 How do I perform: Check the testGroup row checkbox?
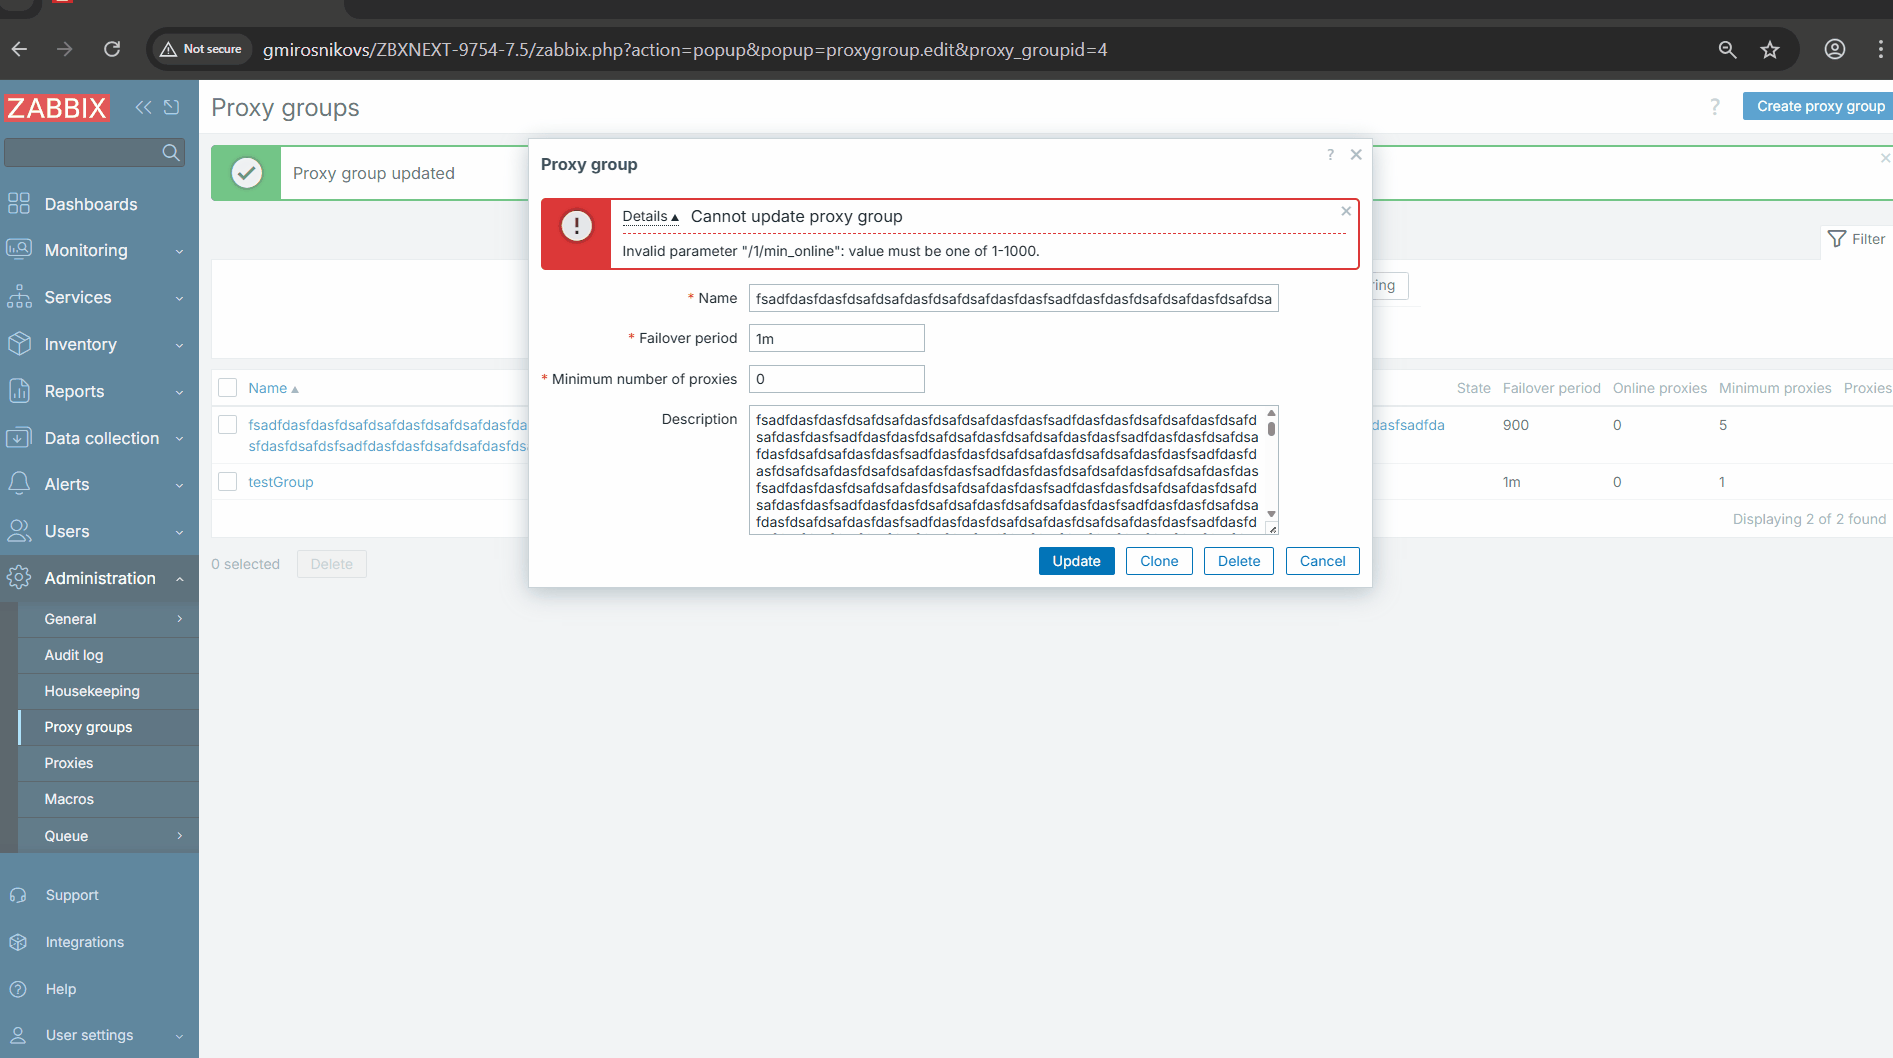click(x=228, y=482)
